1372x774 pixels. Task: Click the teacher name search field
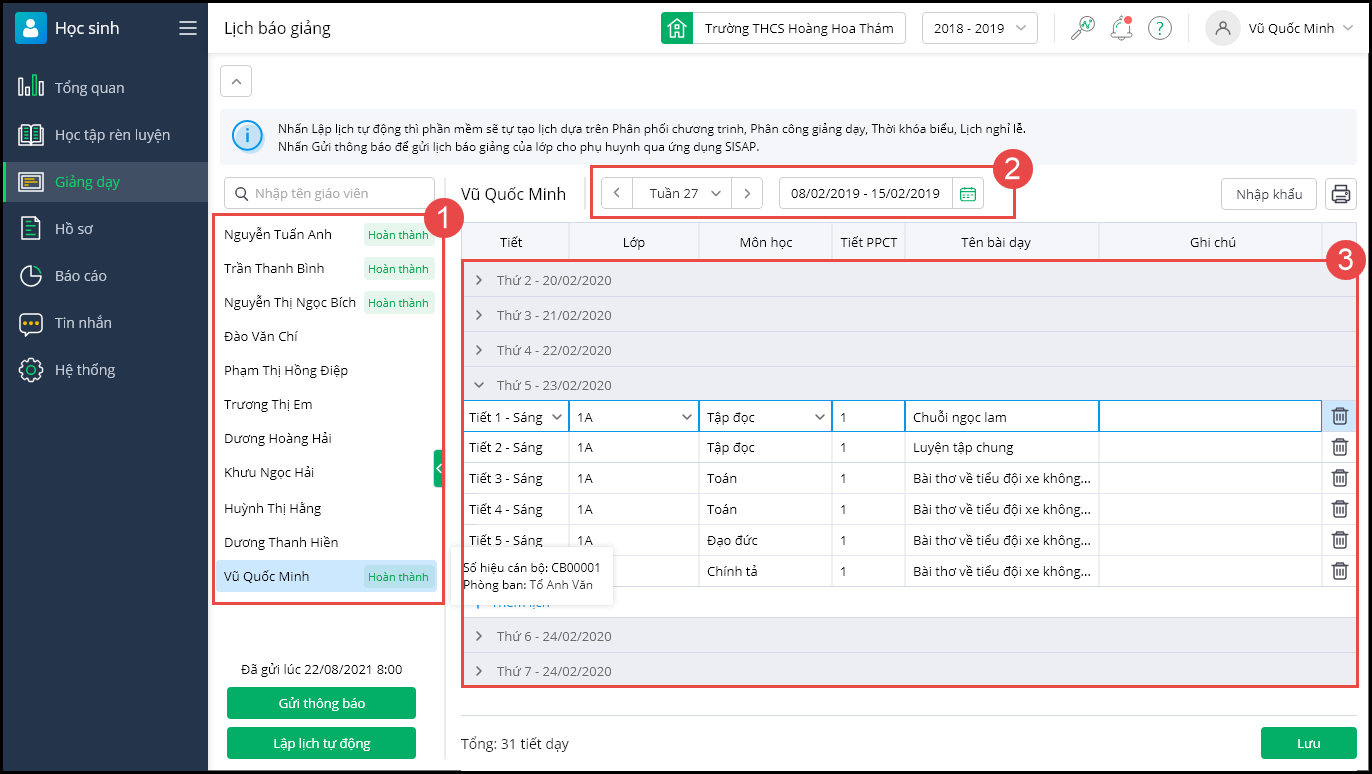[330, 193]
